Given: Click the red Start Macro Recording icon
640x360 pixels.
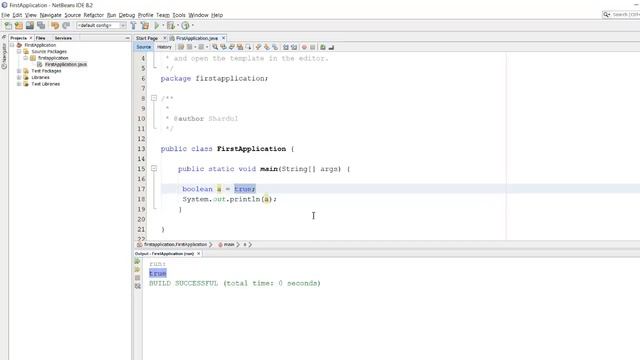Looking at the screenshot, I should coord(304,47).
